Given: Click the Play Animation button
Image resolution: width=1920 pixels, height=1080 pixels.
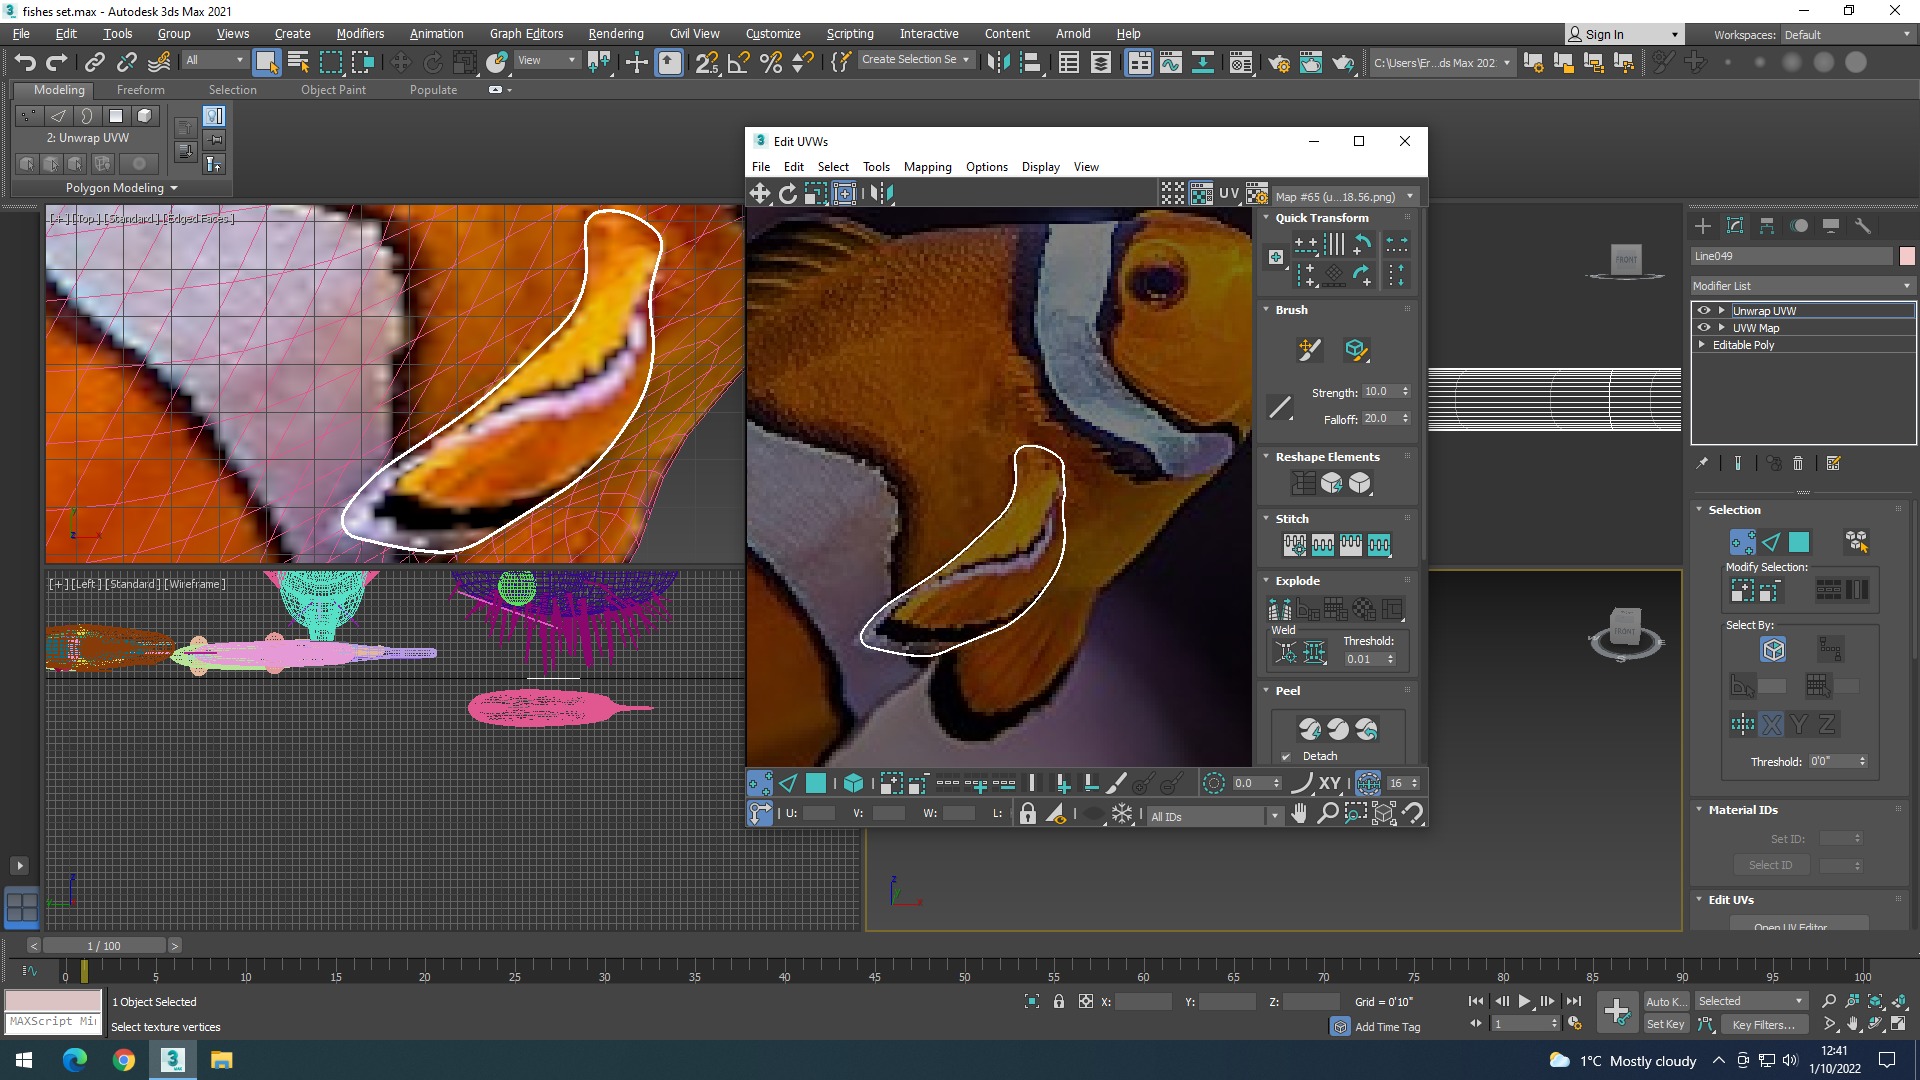Looking at the screenshot, I should (x=1524, y=1001).
